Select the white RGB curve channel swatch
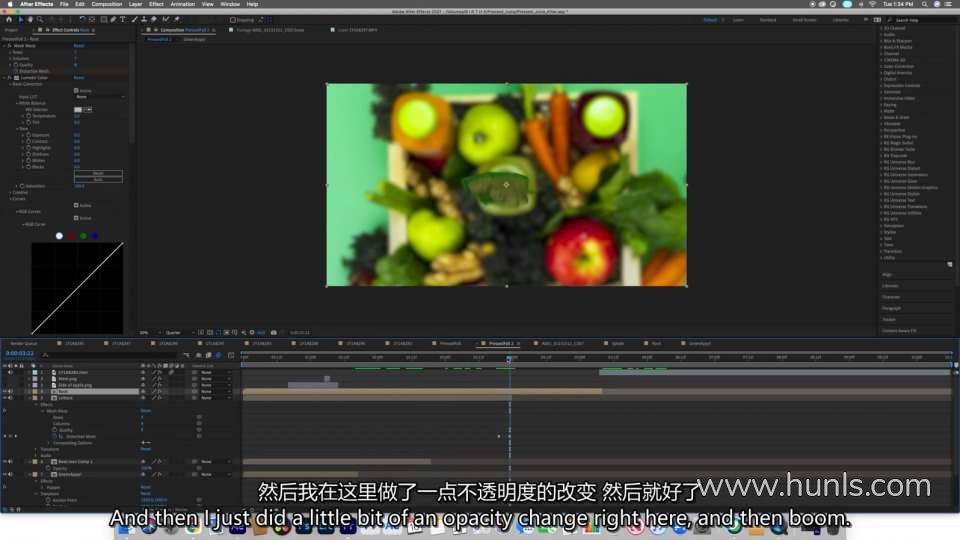 click(x=59, y=236)
